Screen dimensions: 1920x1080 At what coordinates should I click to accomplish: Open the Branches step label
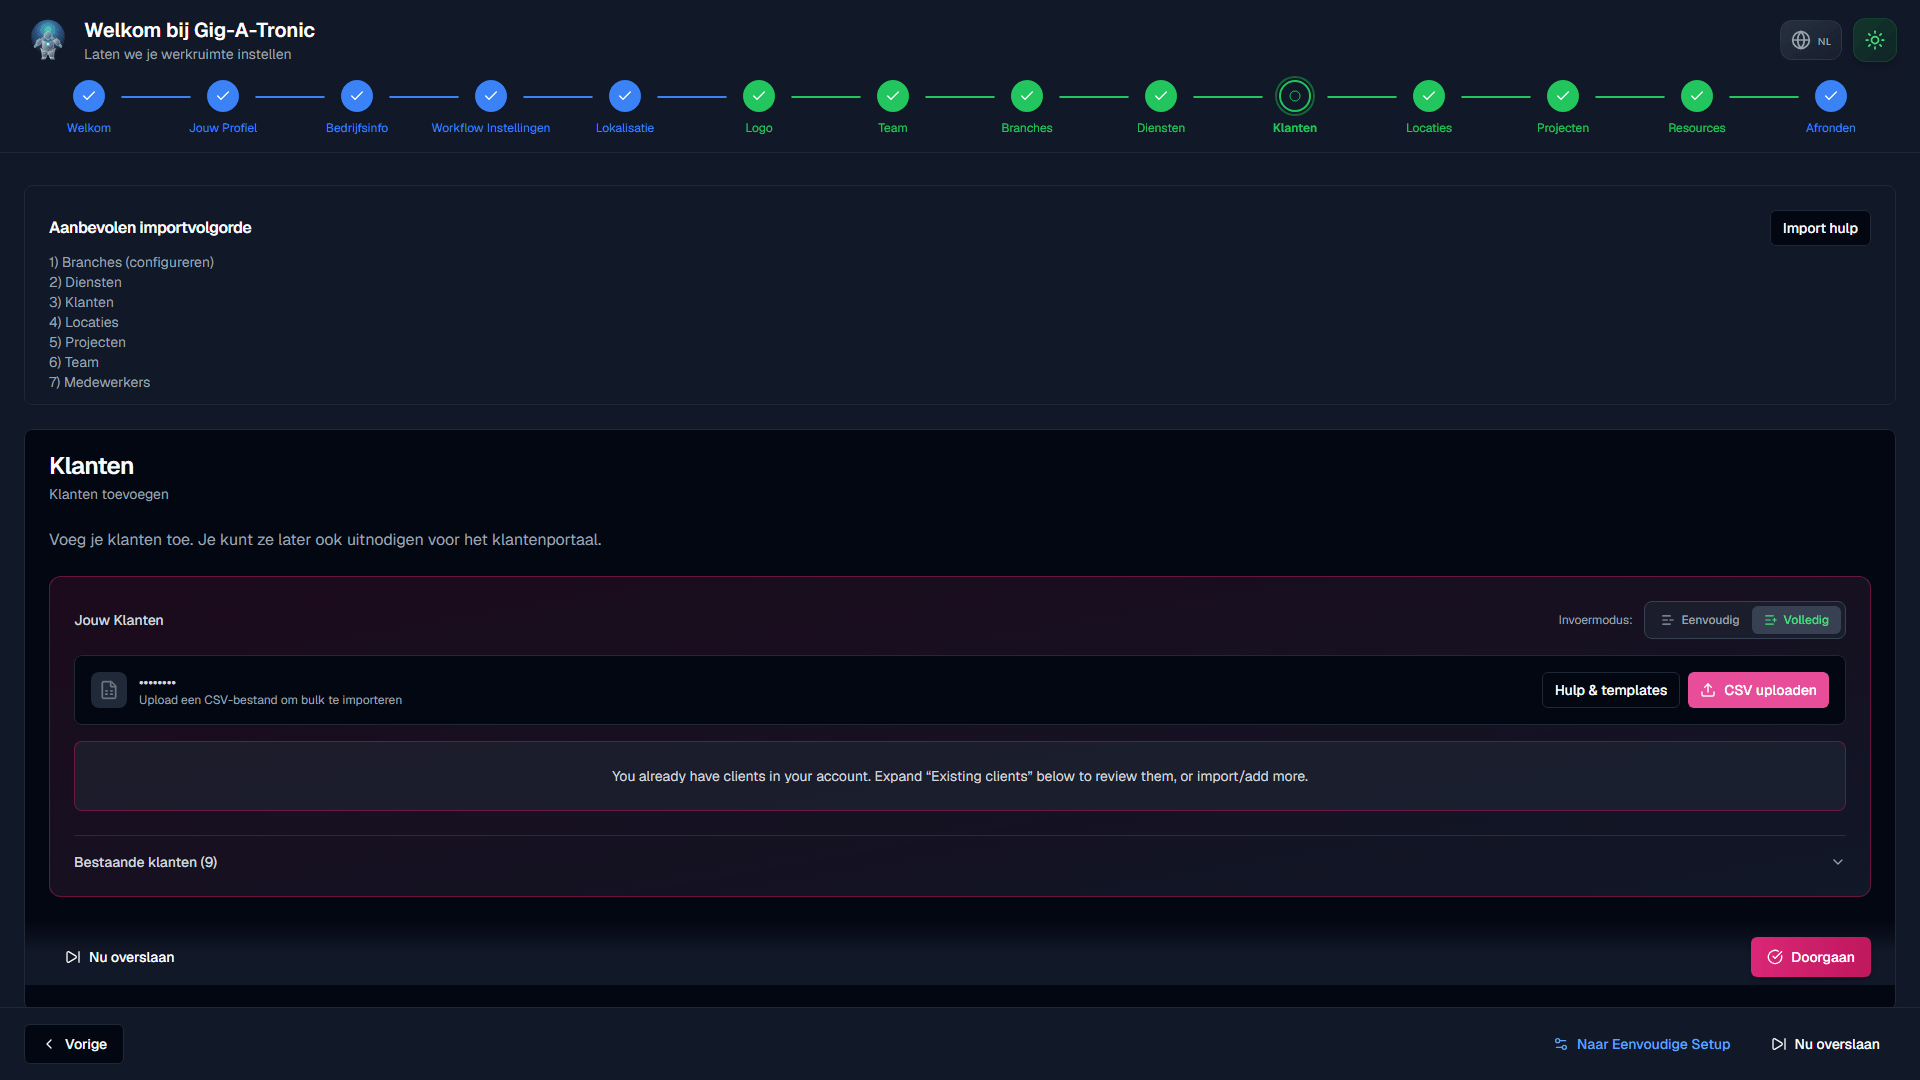pos(1027,128)
